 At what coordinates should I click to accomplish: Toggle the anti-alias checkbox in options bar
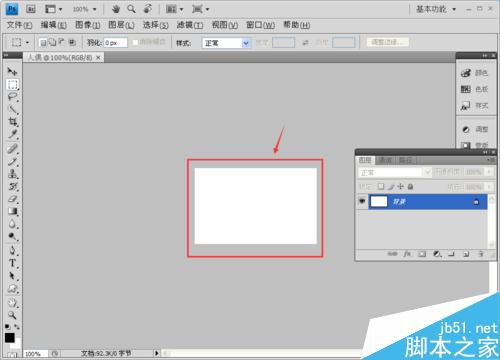point(135,43)
